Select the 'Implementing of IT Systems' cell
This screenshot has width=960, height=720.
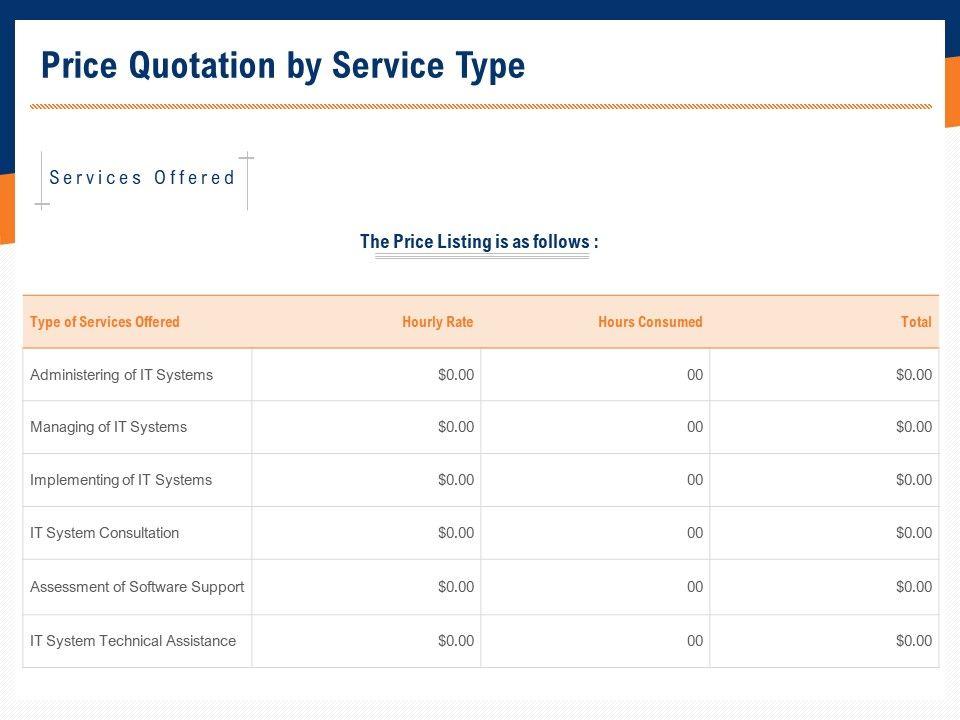(x=121, y=480)
